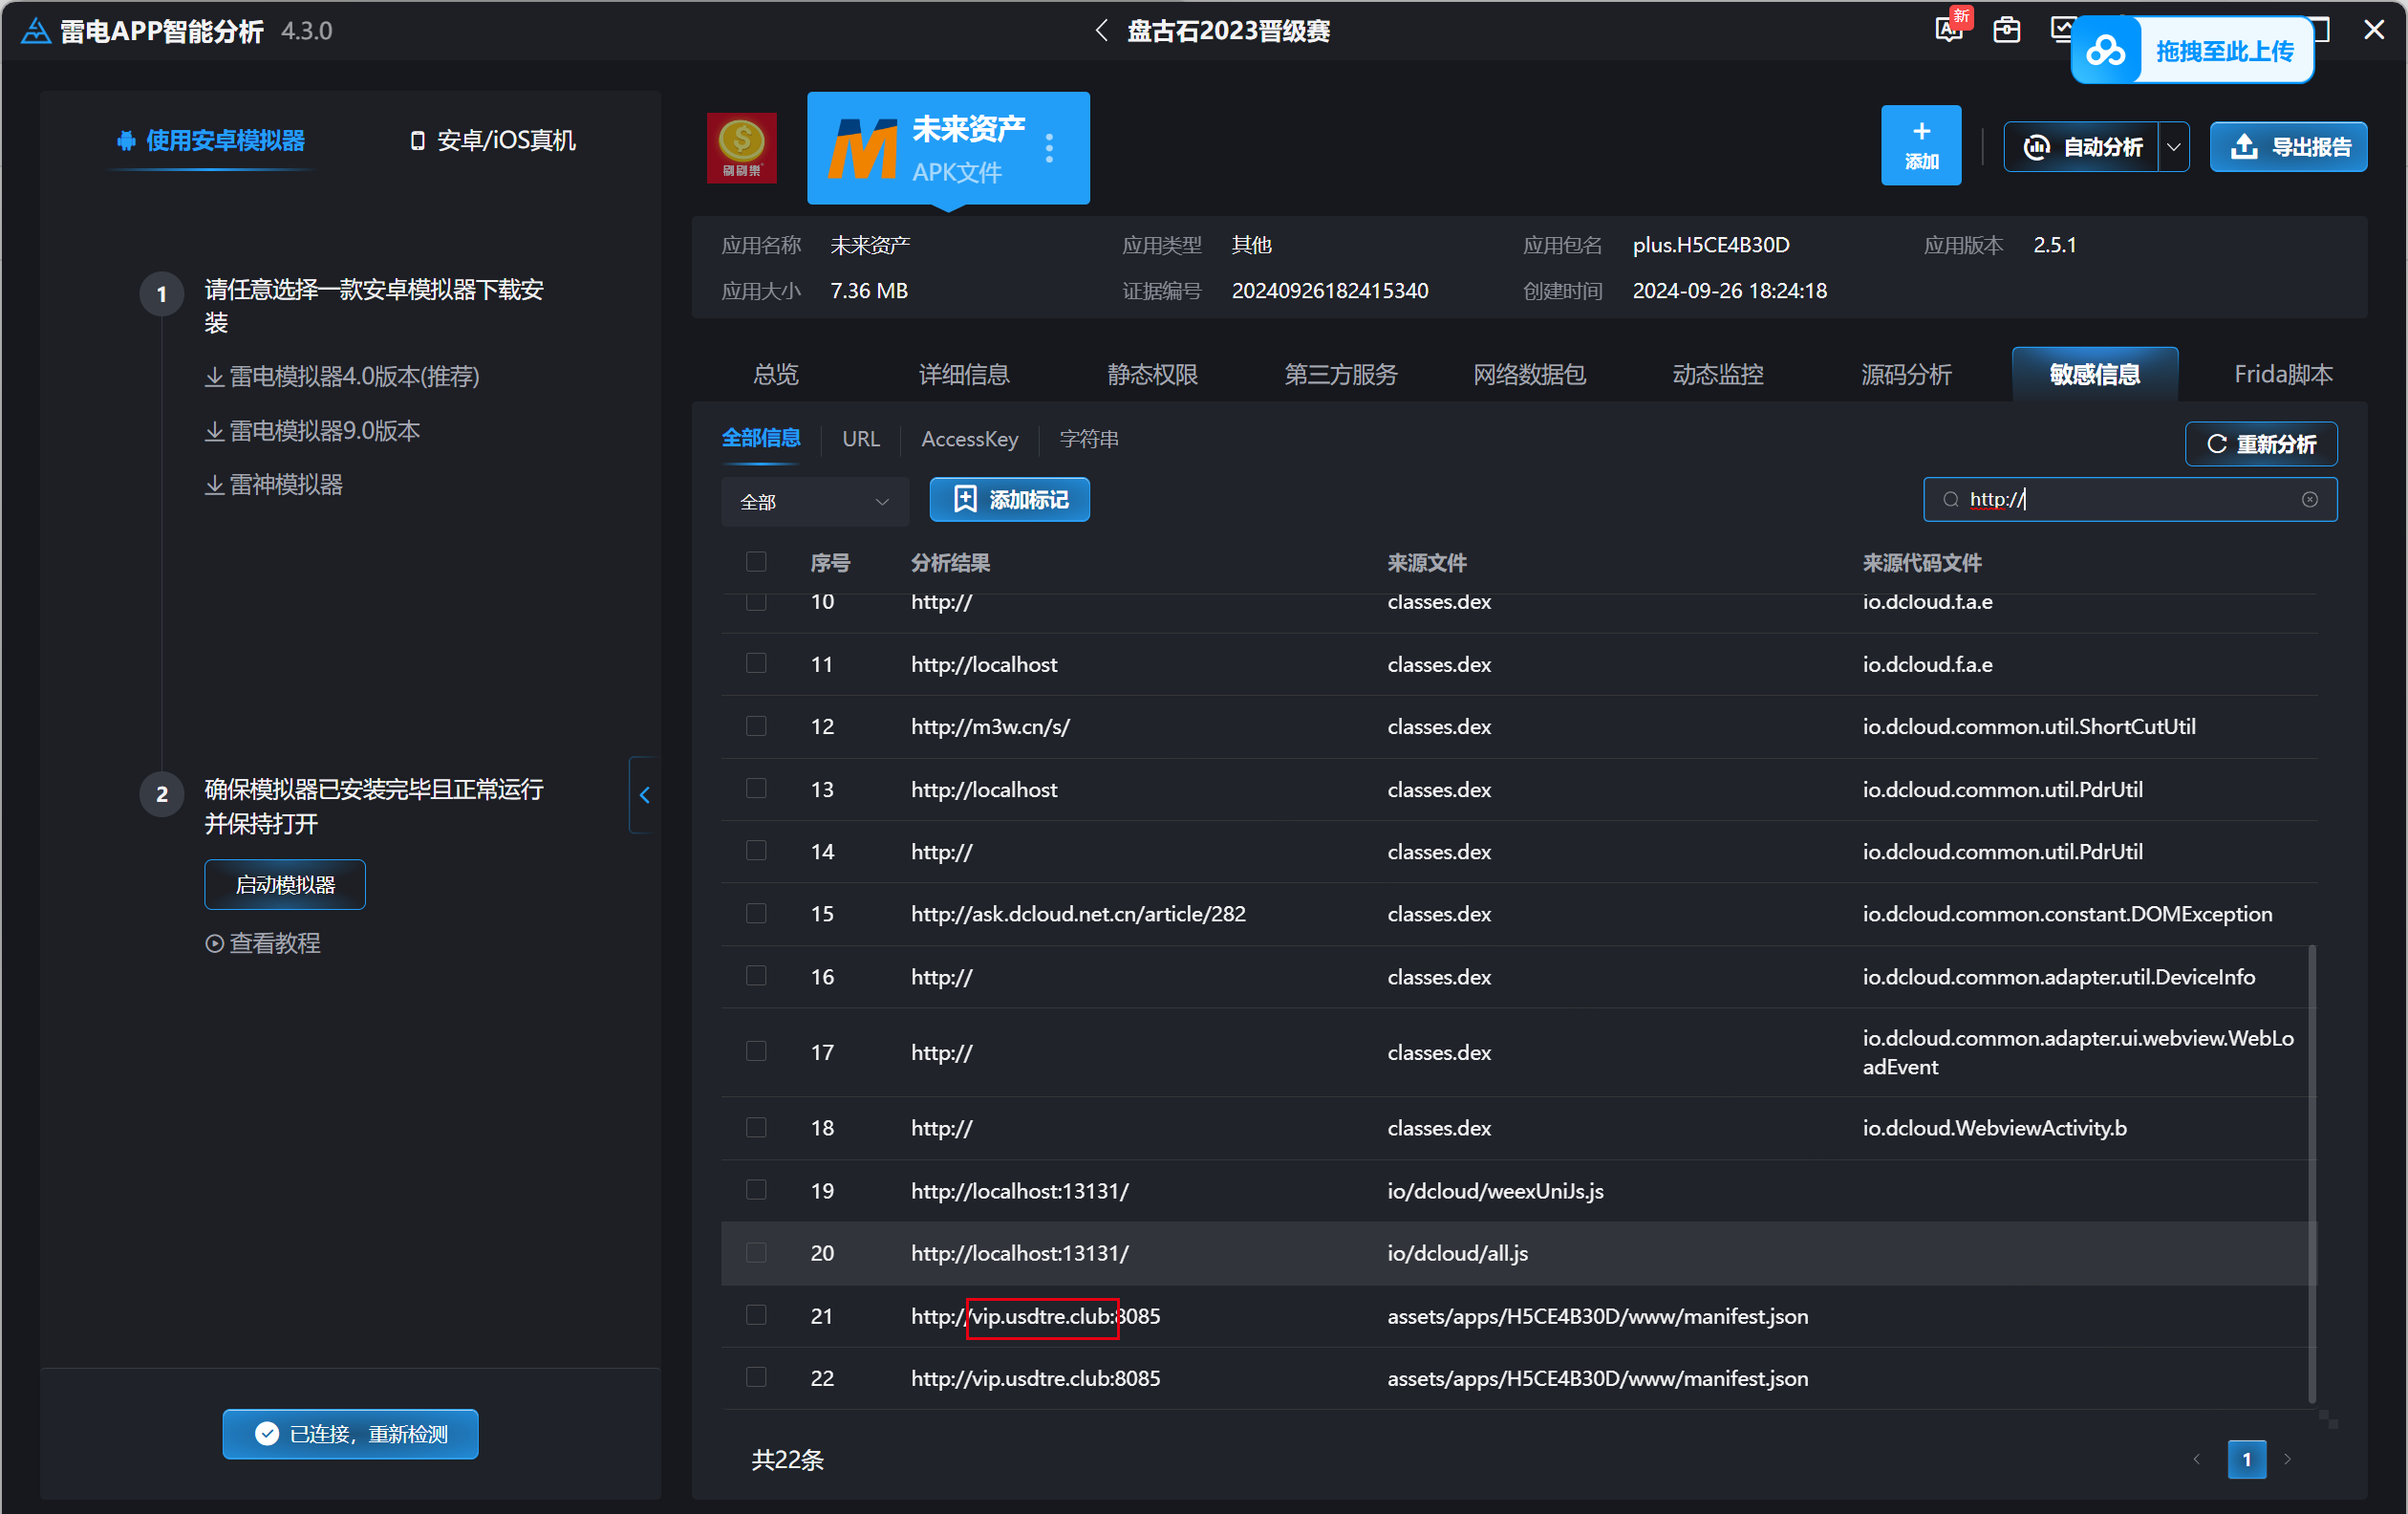The image size is (2408, 1514).
Task: Clear the search box with the X icon
Action: click(2309, 499)
